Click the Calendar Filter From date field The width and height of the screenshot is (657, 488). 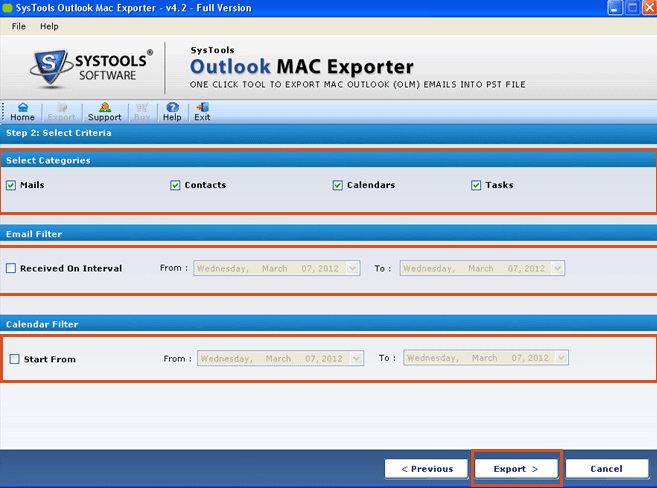280,359
